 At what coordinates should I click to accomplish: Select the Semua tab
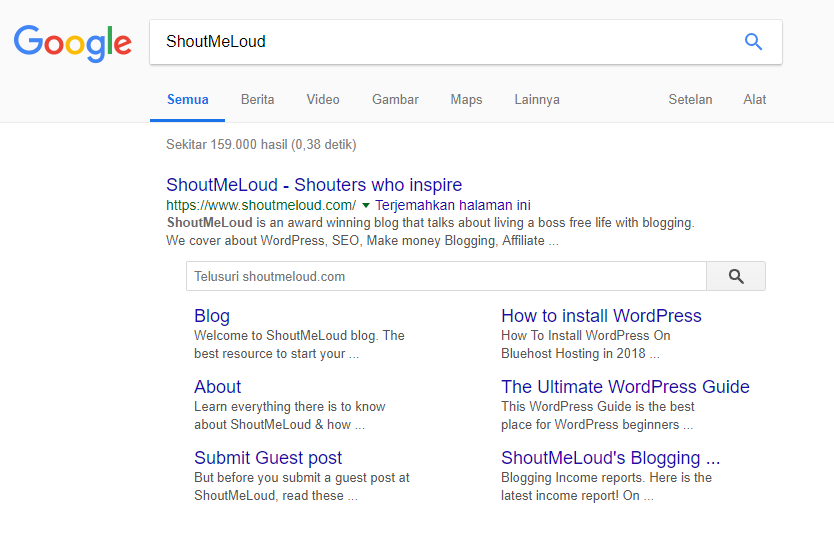(x=188, y=99)
